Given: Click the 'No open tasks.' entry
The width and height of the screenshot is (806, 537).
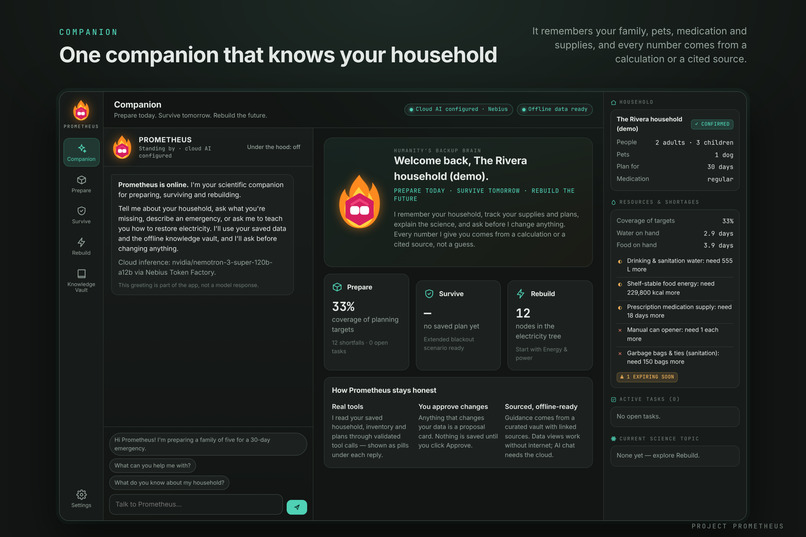Looking at the screenshot, I should click(674, 417).
